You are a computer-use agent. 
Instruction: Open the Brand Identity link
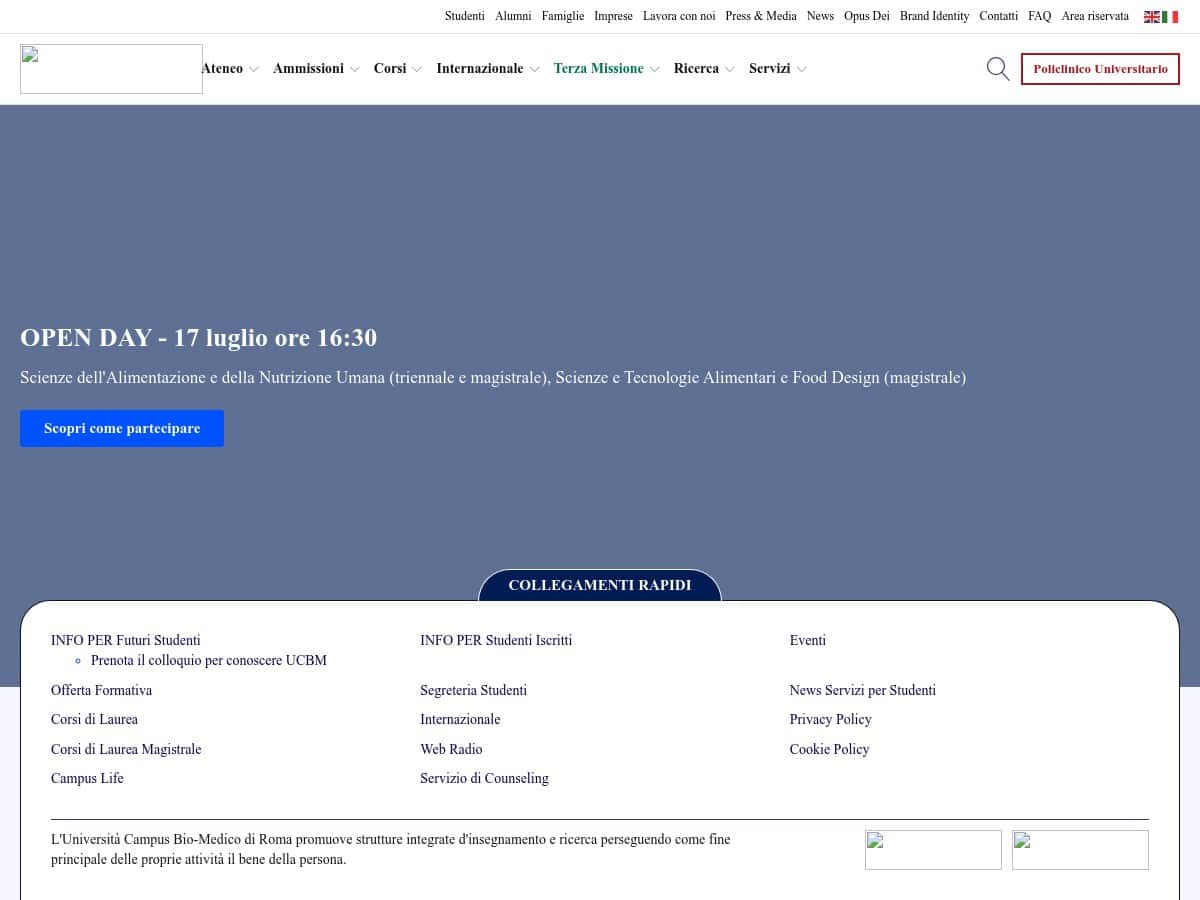(x=934, y=16)
